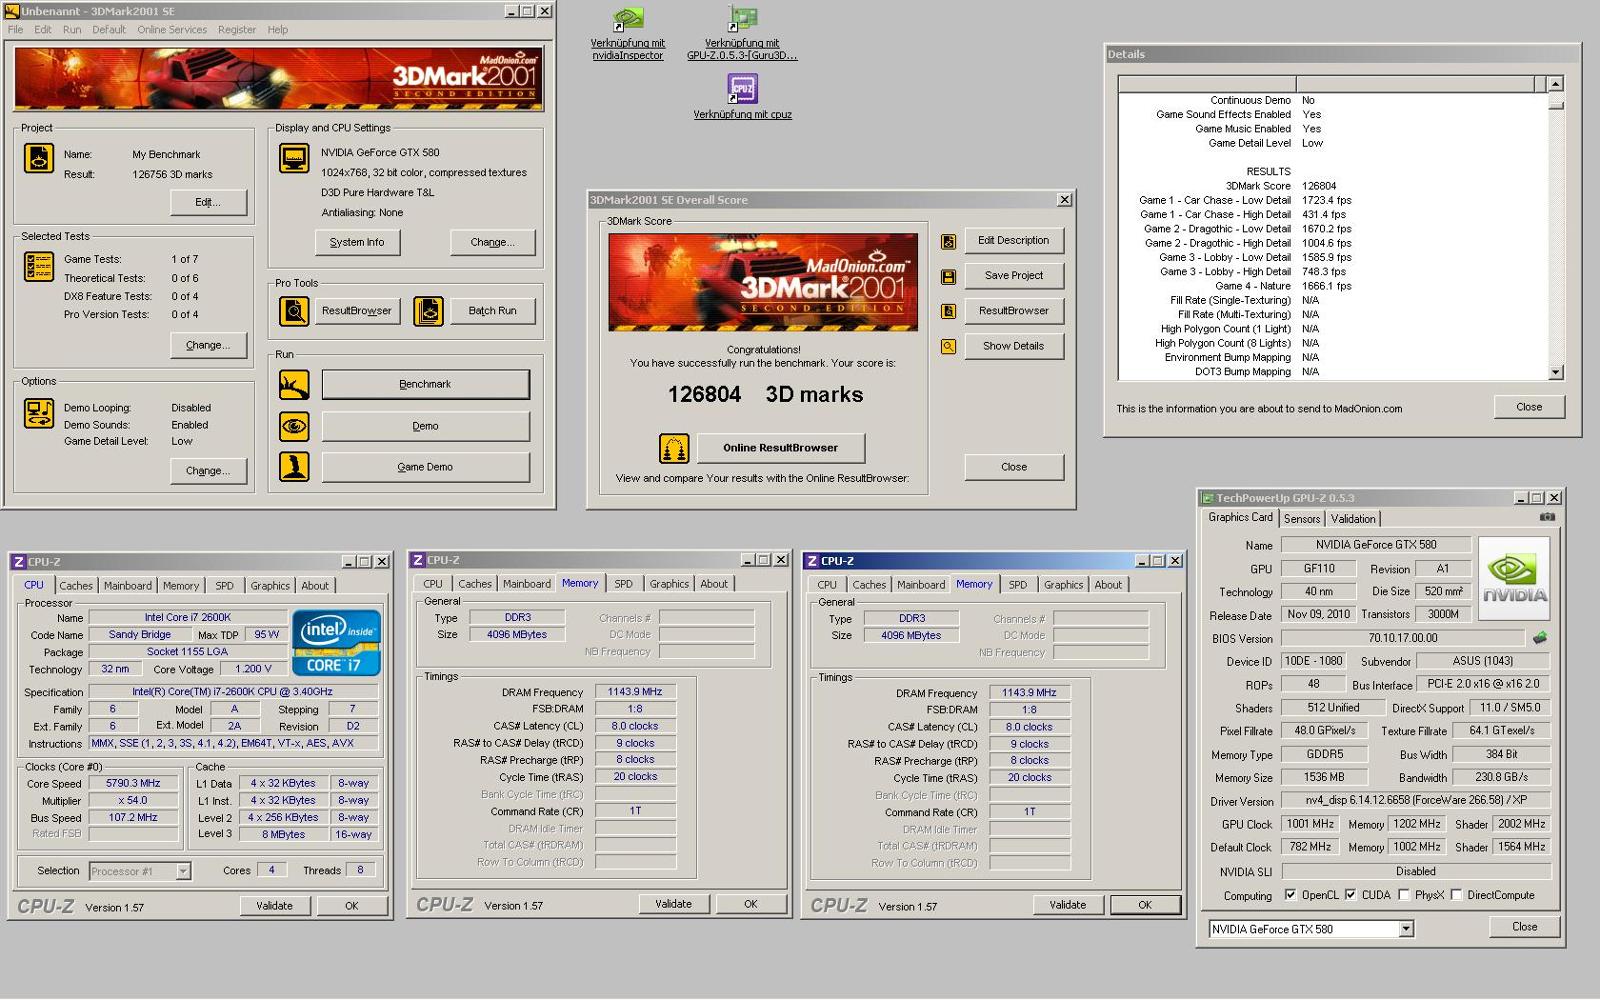Click the Driver Version field in GPU-Z
This screenshot has width=1600, height=1000.
pyautogui.click(x=1416, y=801)
